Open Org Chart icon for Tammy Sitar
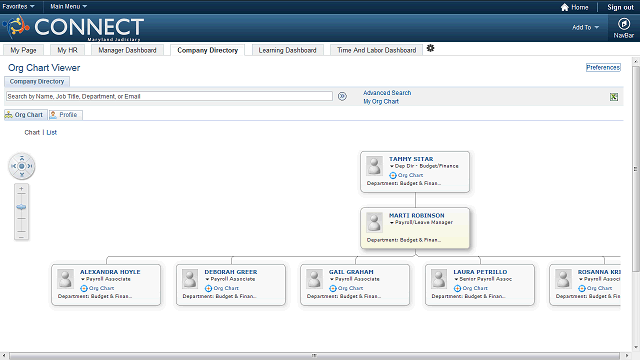This screenshot has height=360, width=640. pos(393,175)
